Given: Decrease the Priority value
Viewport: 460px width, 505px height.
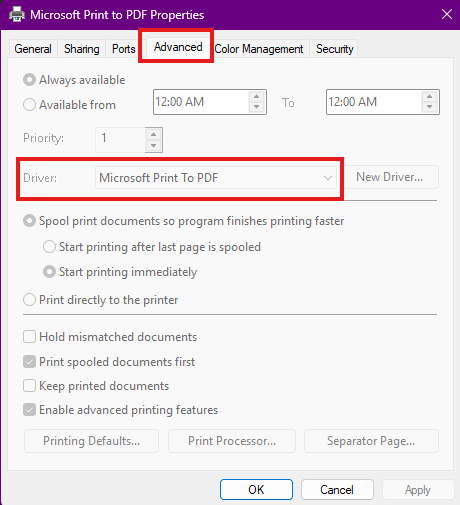Looking at the screenshot, I should pos(153,145).
